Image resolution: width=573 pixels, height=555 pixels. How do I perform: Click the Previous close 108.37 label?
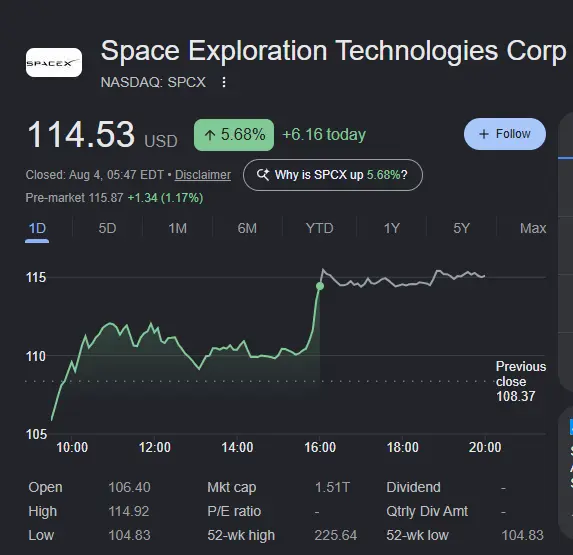coord(521,381)
